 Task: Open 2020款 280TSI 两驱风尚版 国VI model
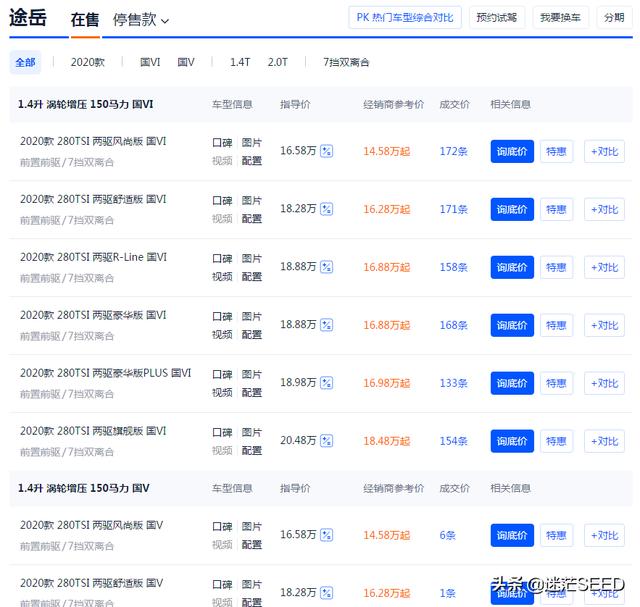[x=93, y=141]
